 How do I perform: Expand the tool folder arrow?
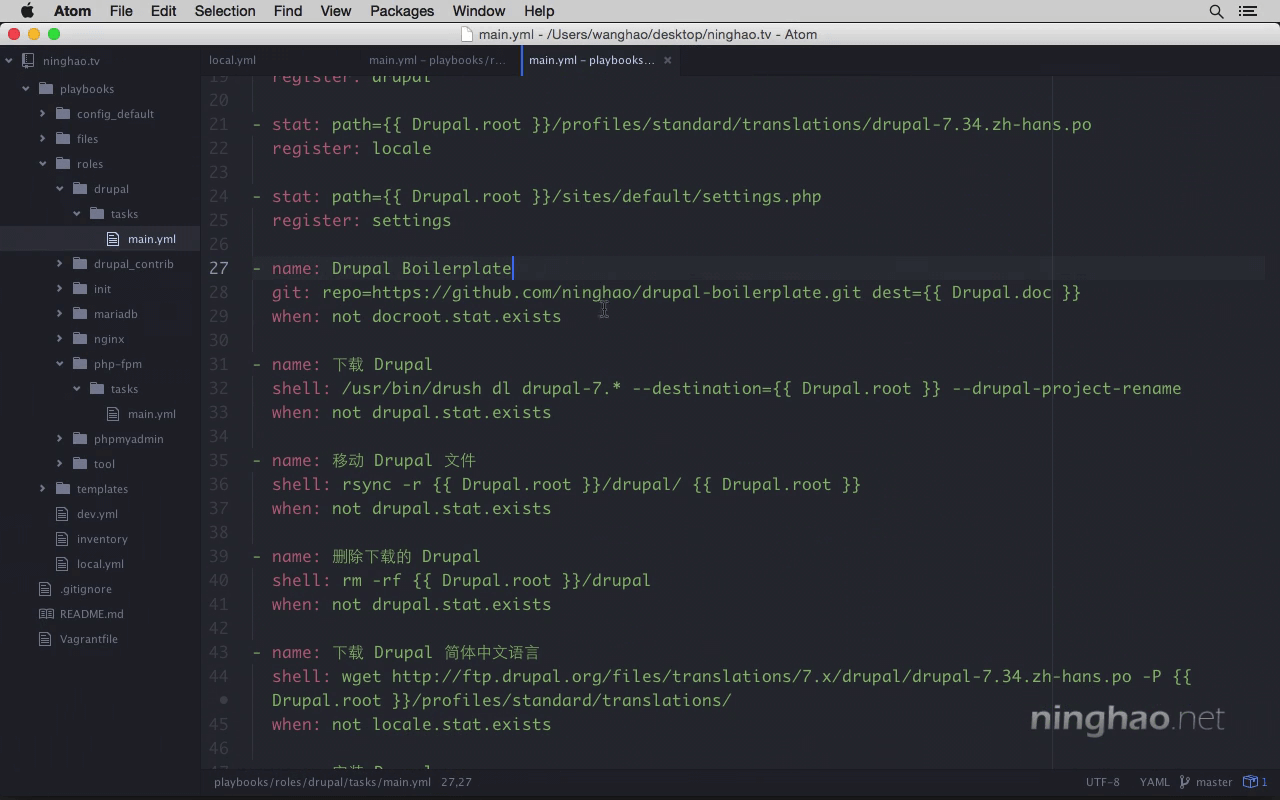60,464
